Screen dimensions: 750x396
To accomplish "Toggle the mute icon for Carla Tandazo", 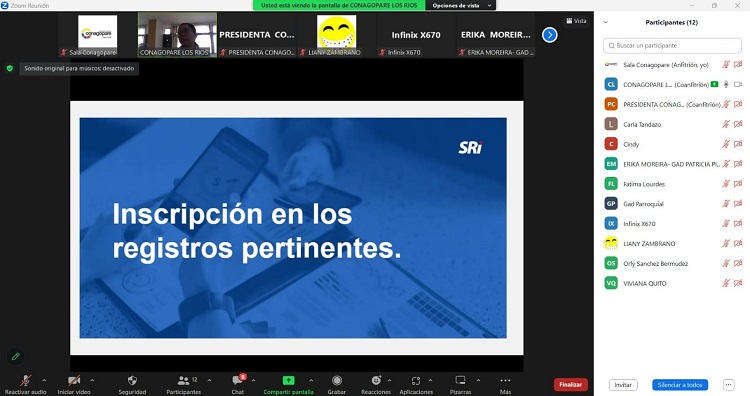I will point(726,124).
